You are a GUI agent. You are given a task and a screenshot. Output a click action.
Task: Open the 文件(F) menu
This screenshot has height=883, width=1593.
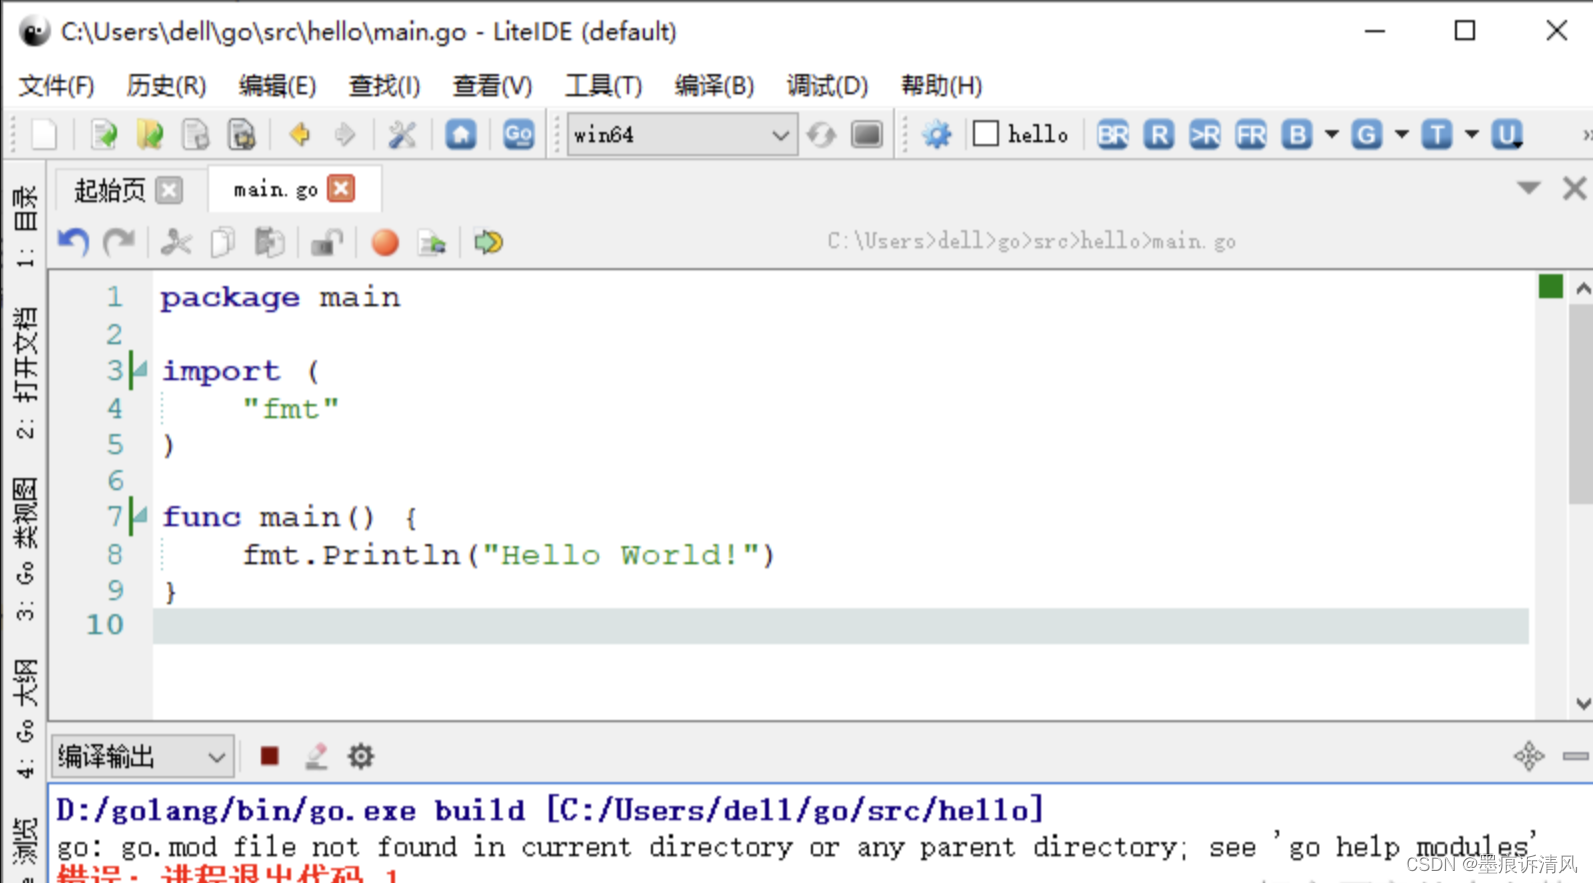coord(56,86)
